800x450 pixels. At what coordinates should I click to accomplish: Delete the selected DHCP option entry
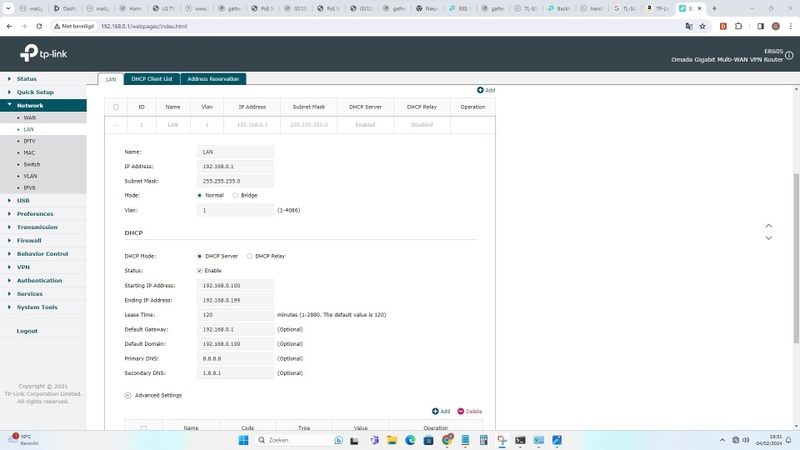(x=469, y=411)
